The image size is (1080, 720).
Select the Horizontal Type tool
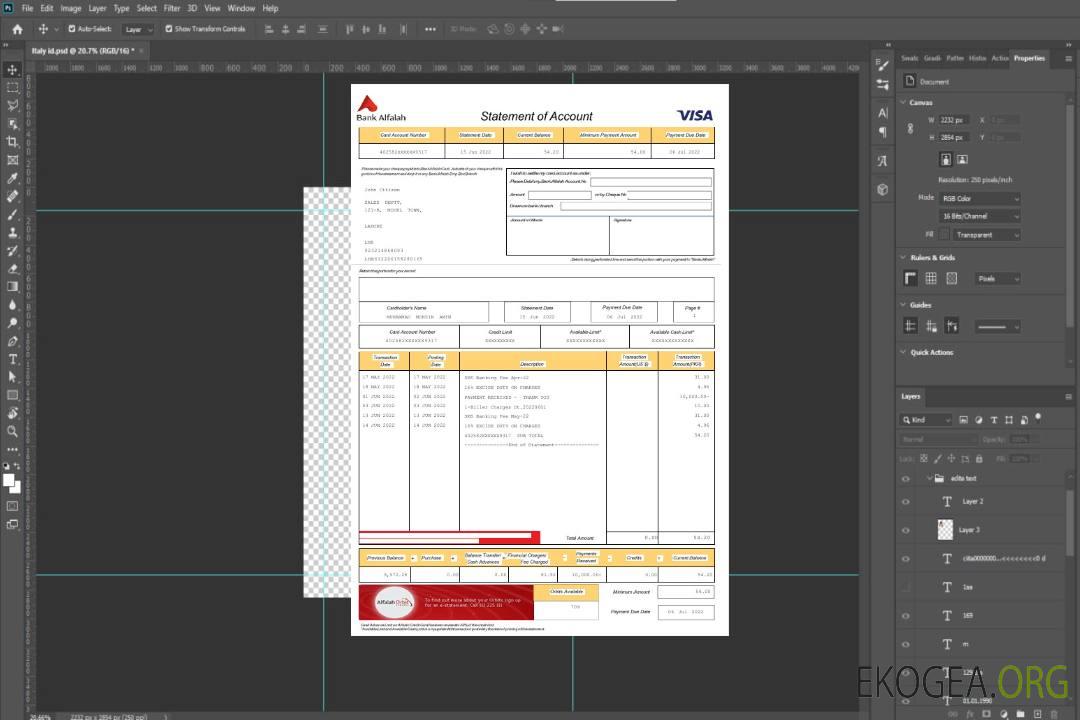pyautogui.click(x=12, y=359)
